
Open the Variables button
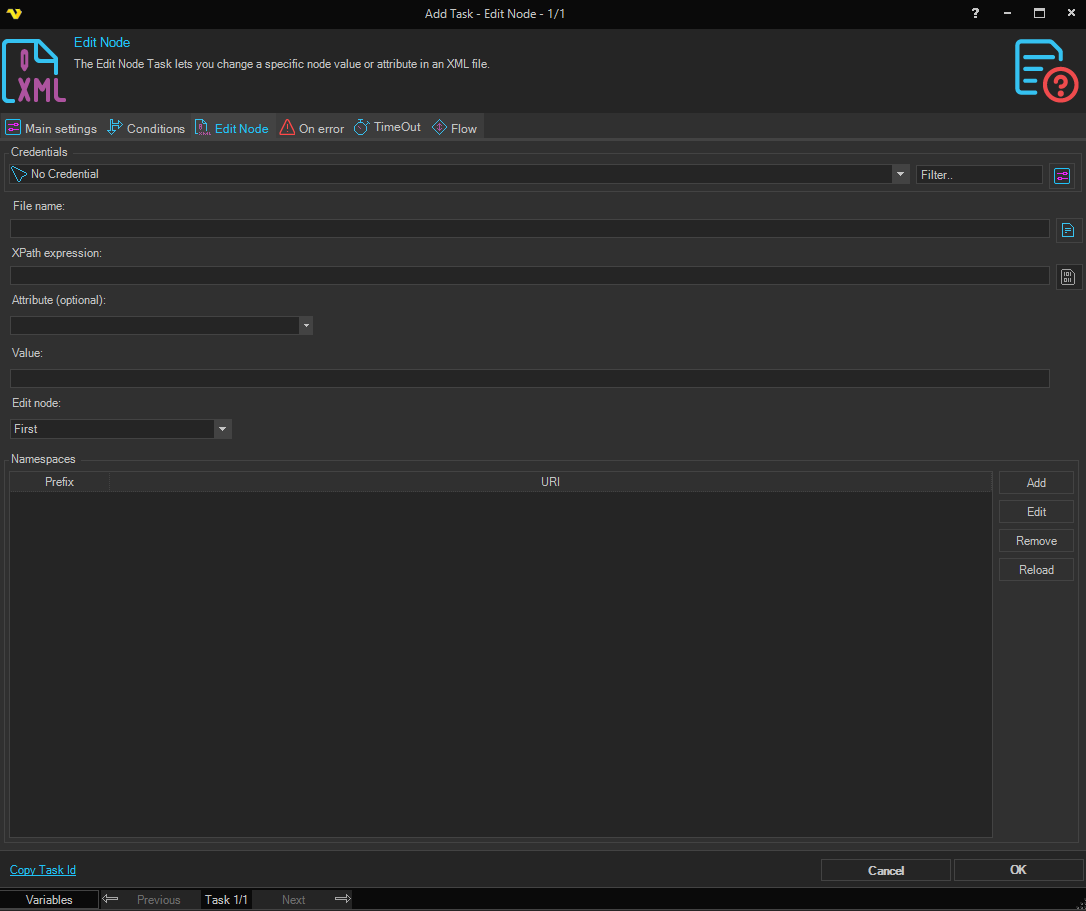coord(49,899)
